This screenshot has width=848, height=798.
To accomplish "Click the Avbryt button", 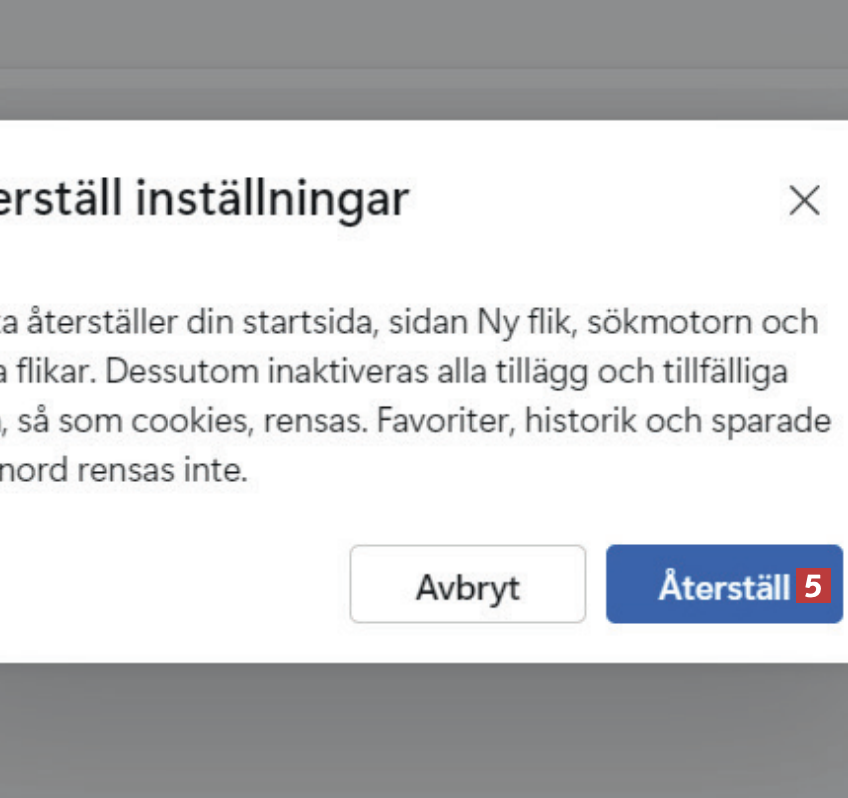I will 467,585.
